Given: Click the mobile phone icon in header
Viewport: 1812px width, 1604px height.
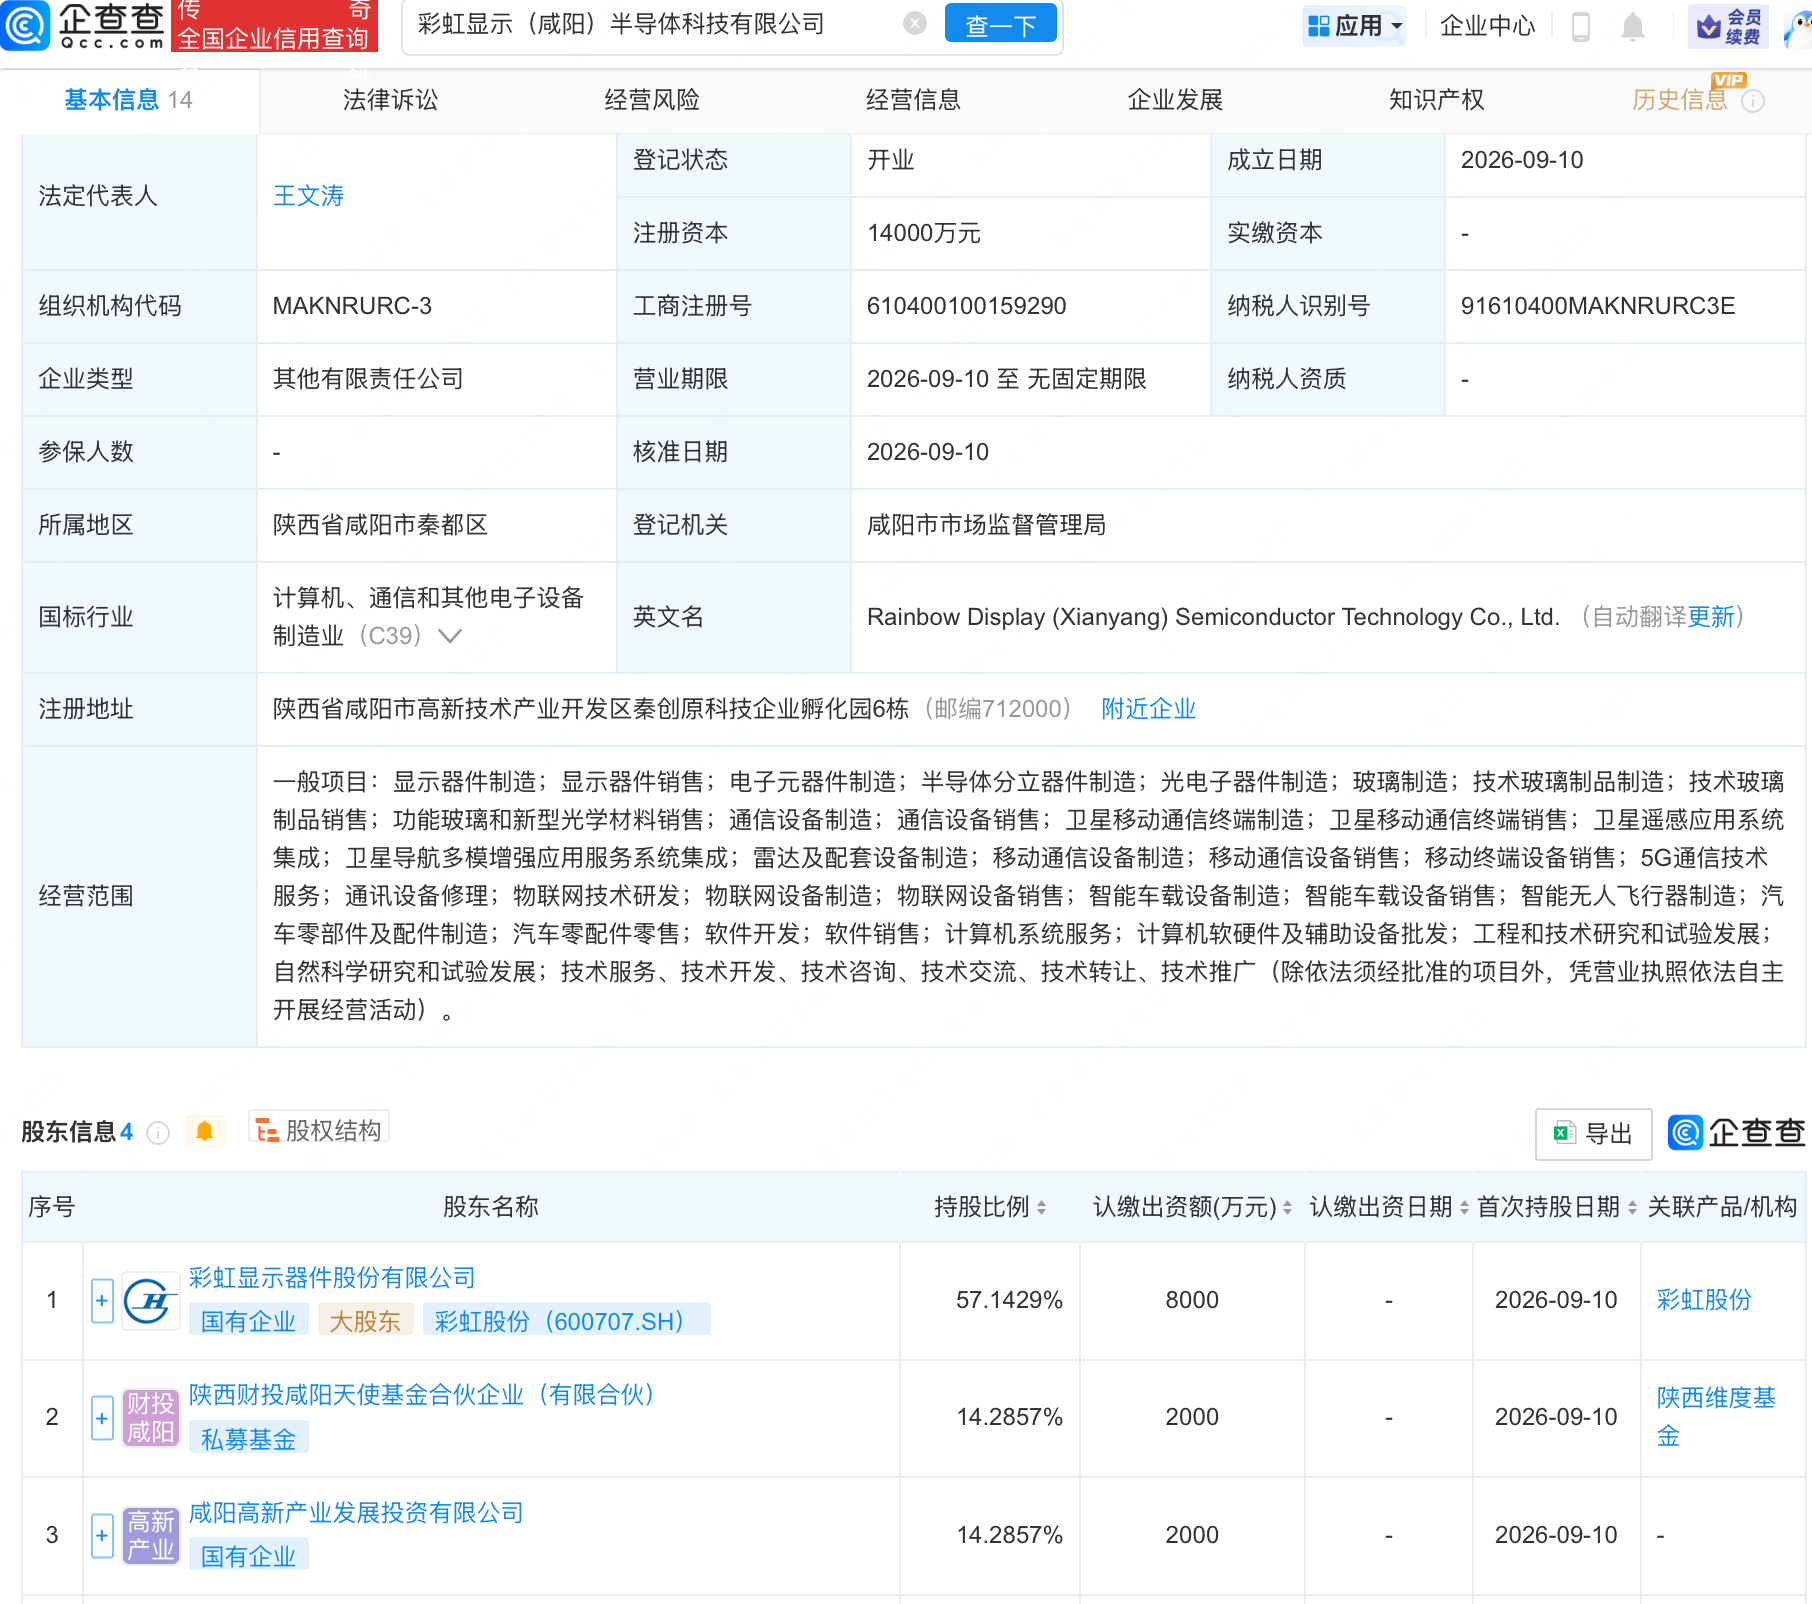Looking at the screenshot, I should pos(1581,26).
